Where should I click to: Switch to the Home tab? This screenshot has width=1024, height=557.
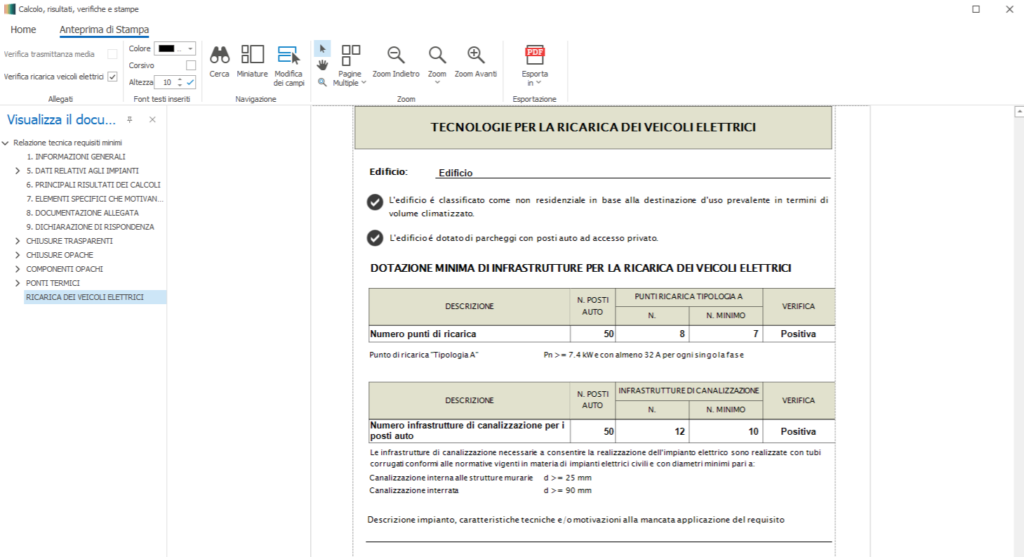23,29
